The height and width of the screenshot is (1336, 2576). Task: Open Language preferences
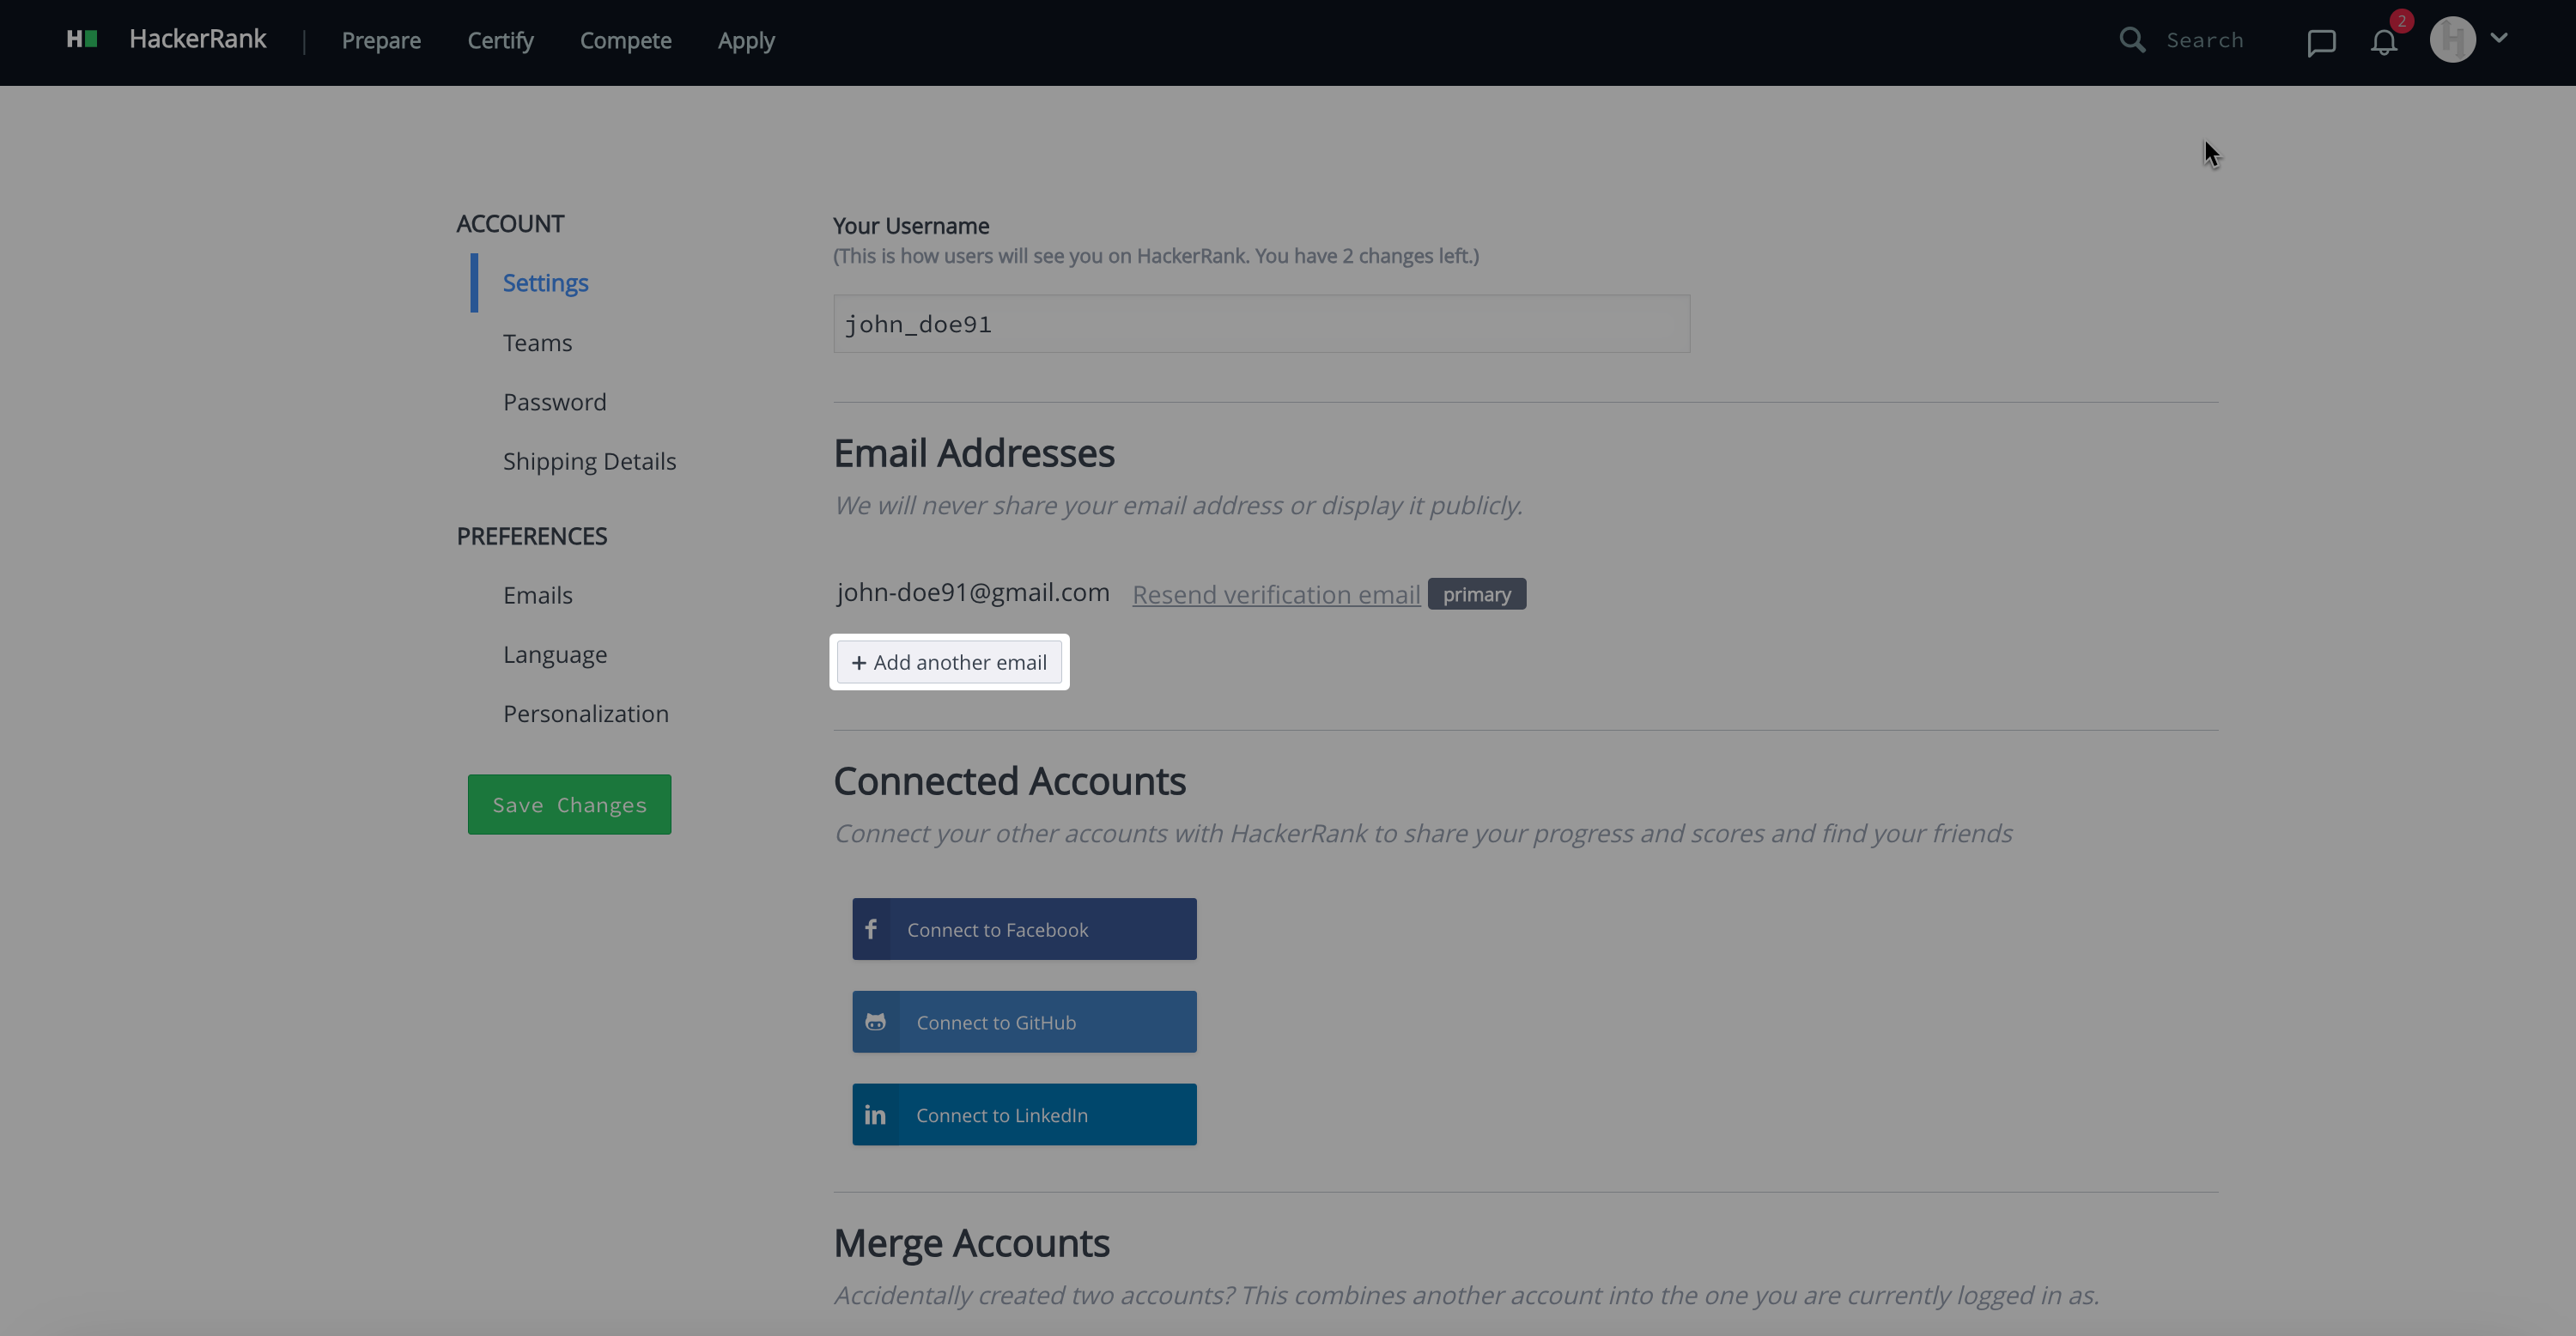click(555, 655)
